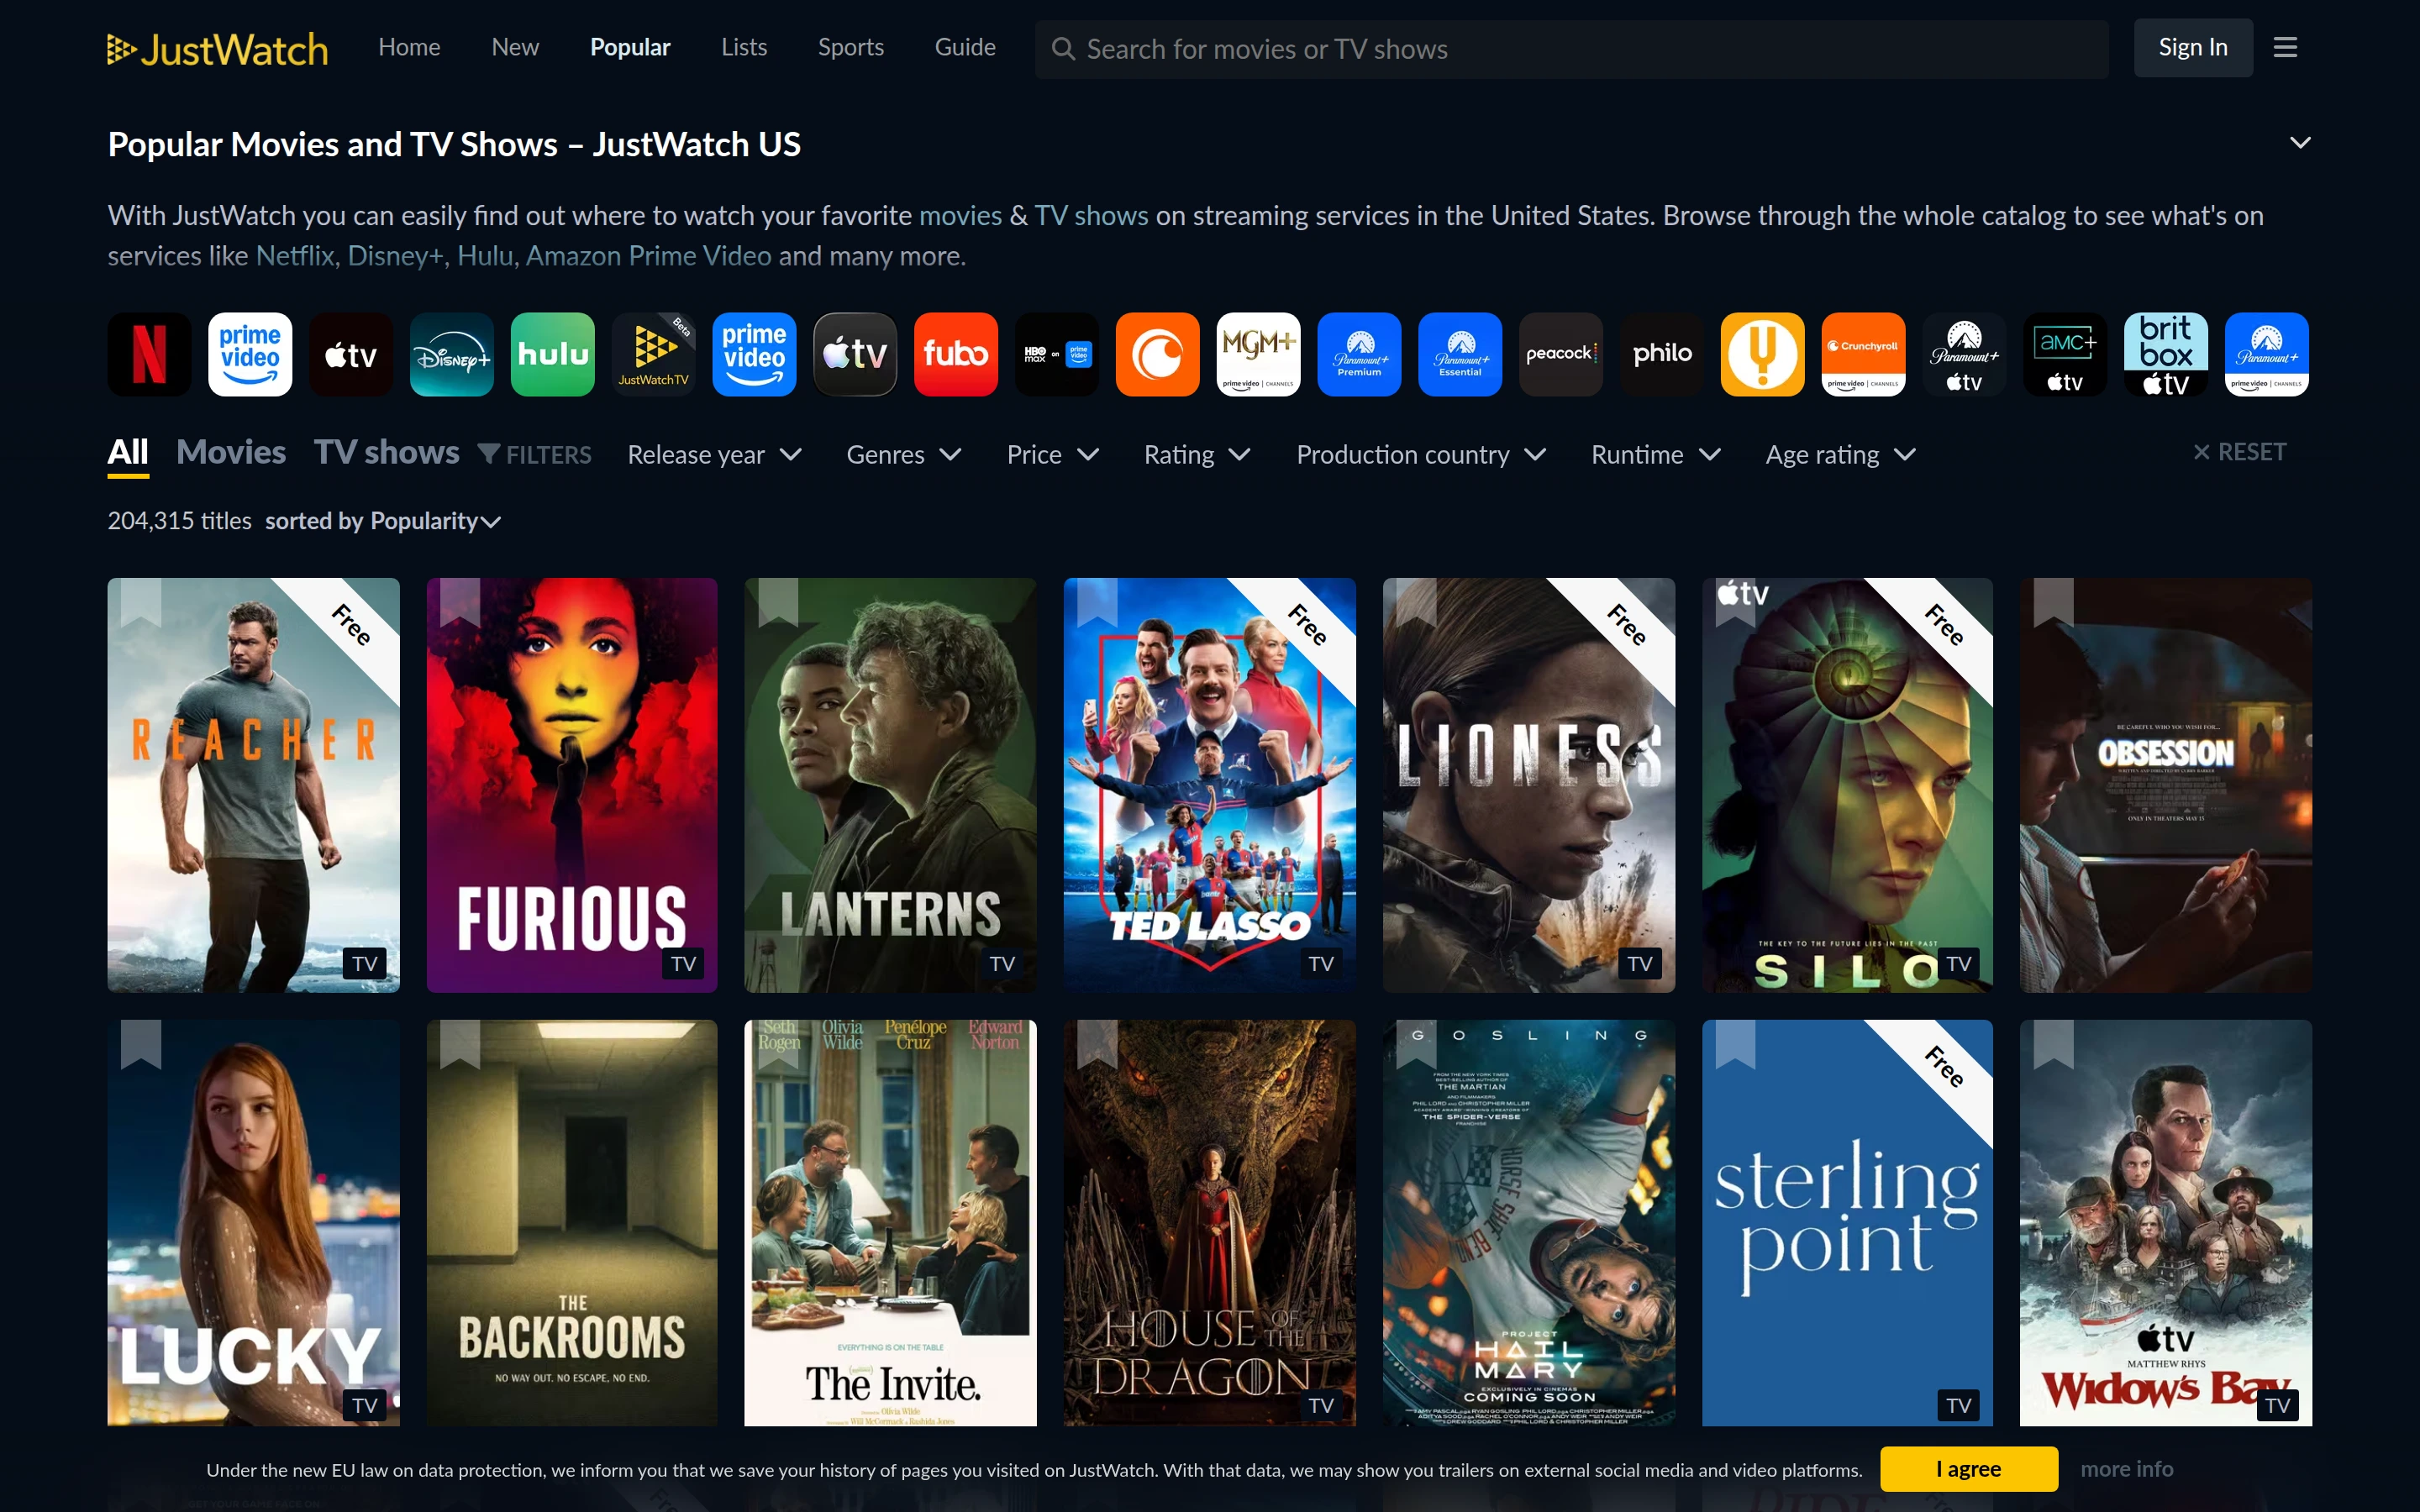Bookmark the Obsession poster
The image size is (2420, 1512).
pos(2053,602)
